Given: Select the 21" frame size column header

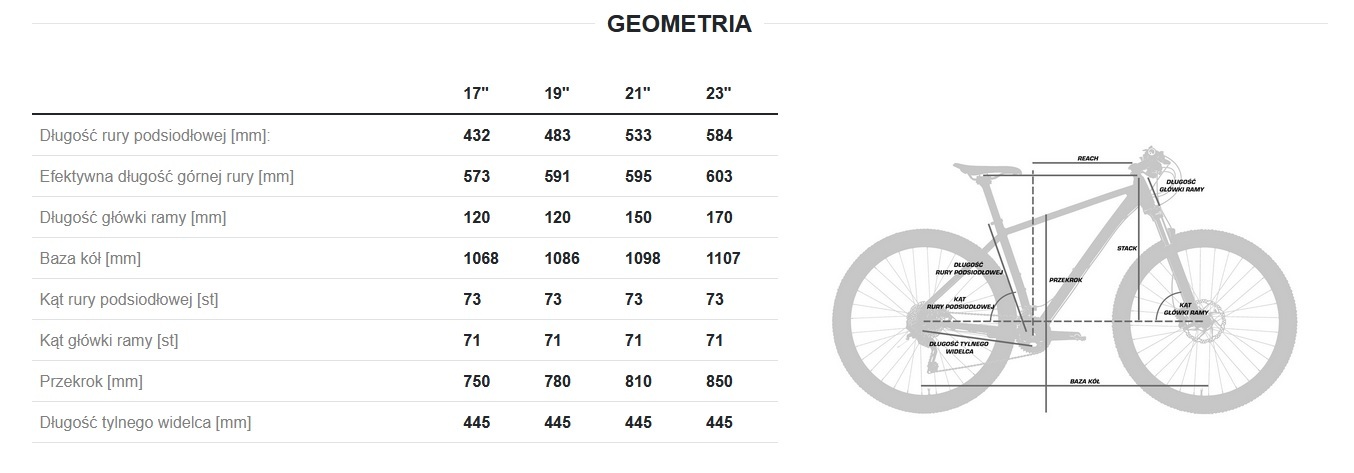Looking at the screenshot, I should [637, 94].
